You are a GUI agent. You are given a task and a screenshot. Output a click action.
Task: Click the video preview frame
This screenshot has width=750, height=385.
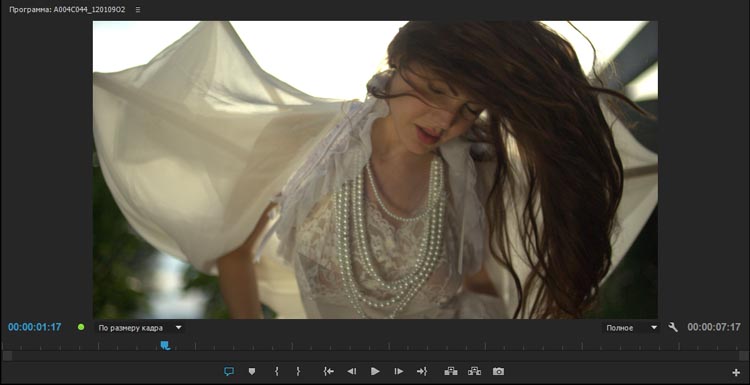click(x=375, y=170)
